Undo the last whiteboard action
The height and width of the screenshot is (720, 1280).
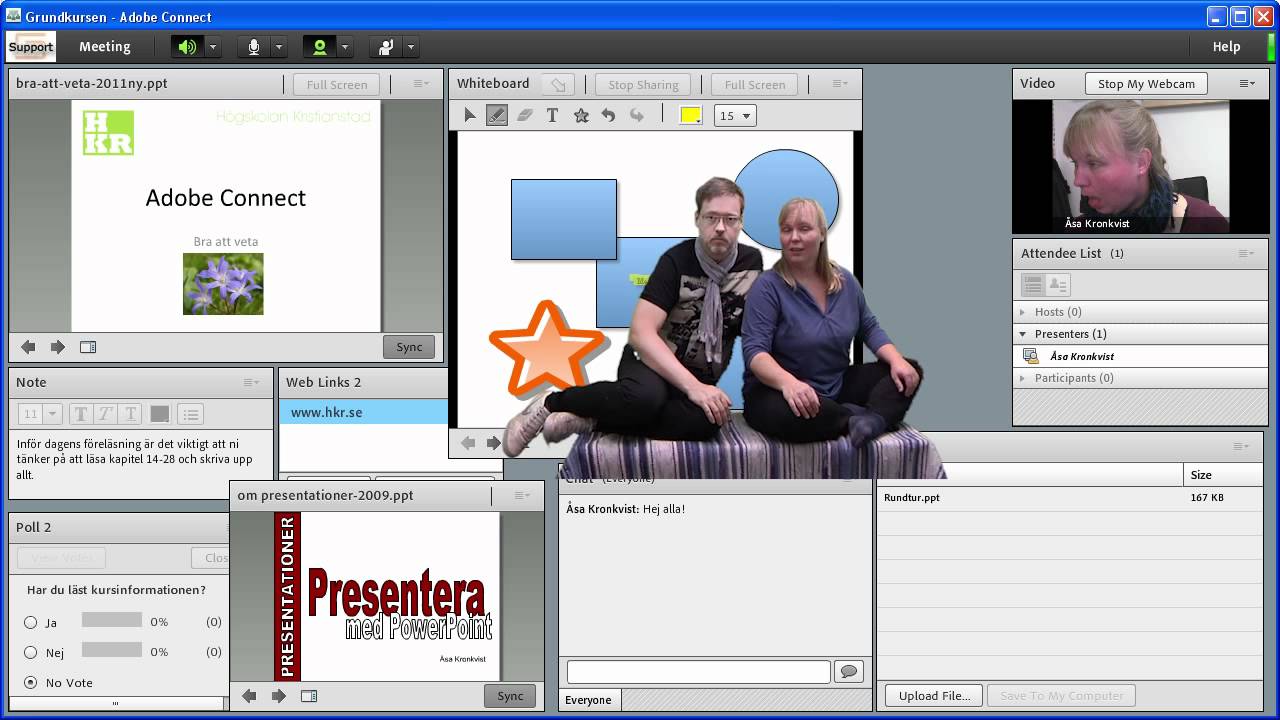(608, 115)
